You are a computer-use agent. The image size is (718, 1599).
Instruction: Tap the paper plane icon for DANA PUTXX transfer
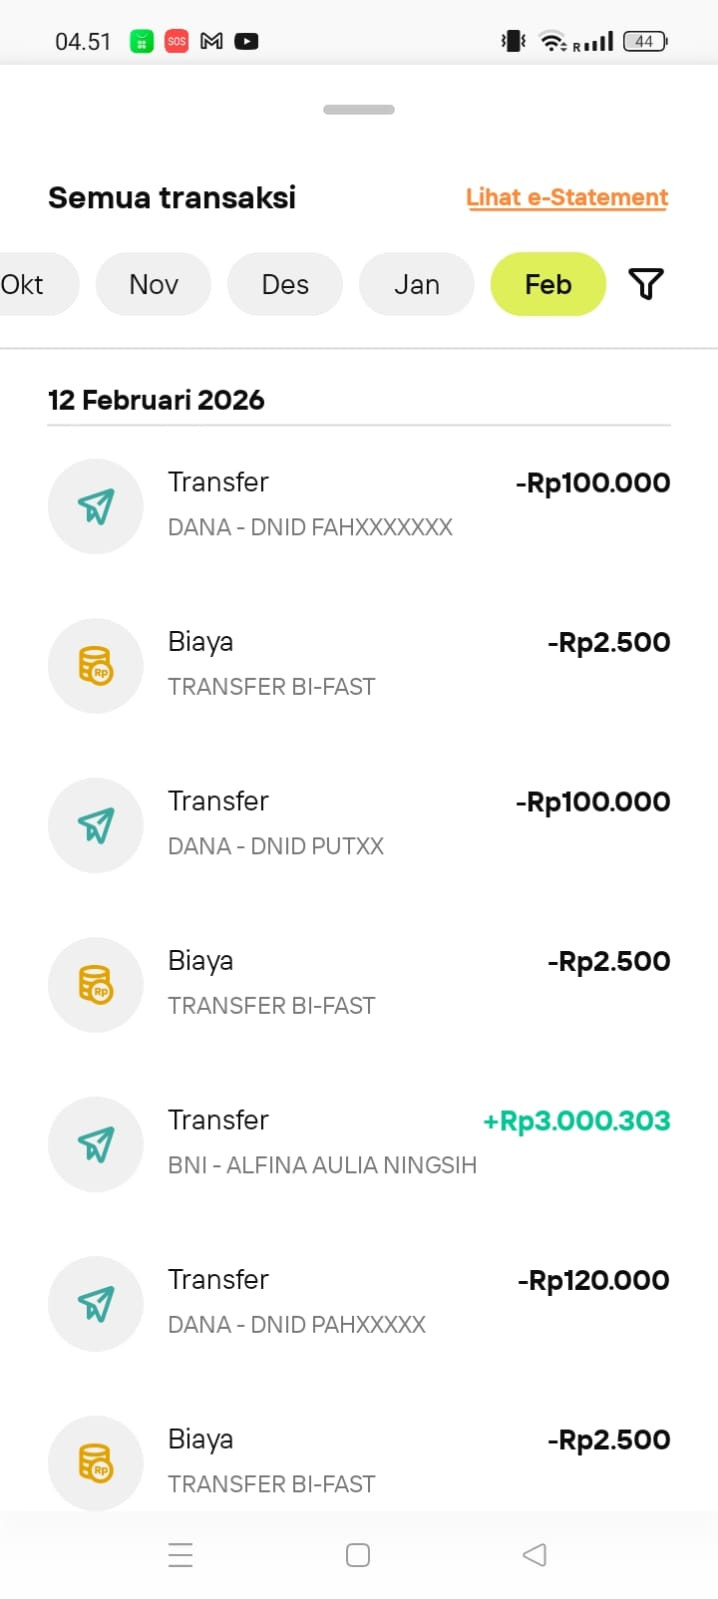[x=96, y=825]
